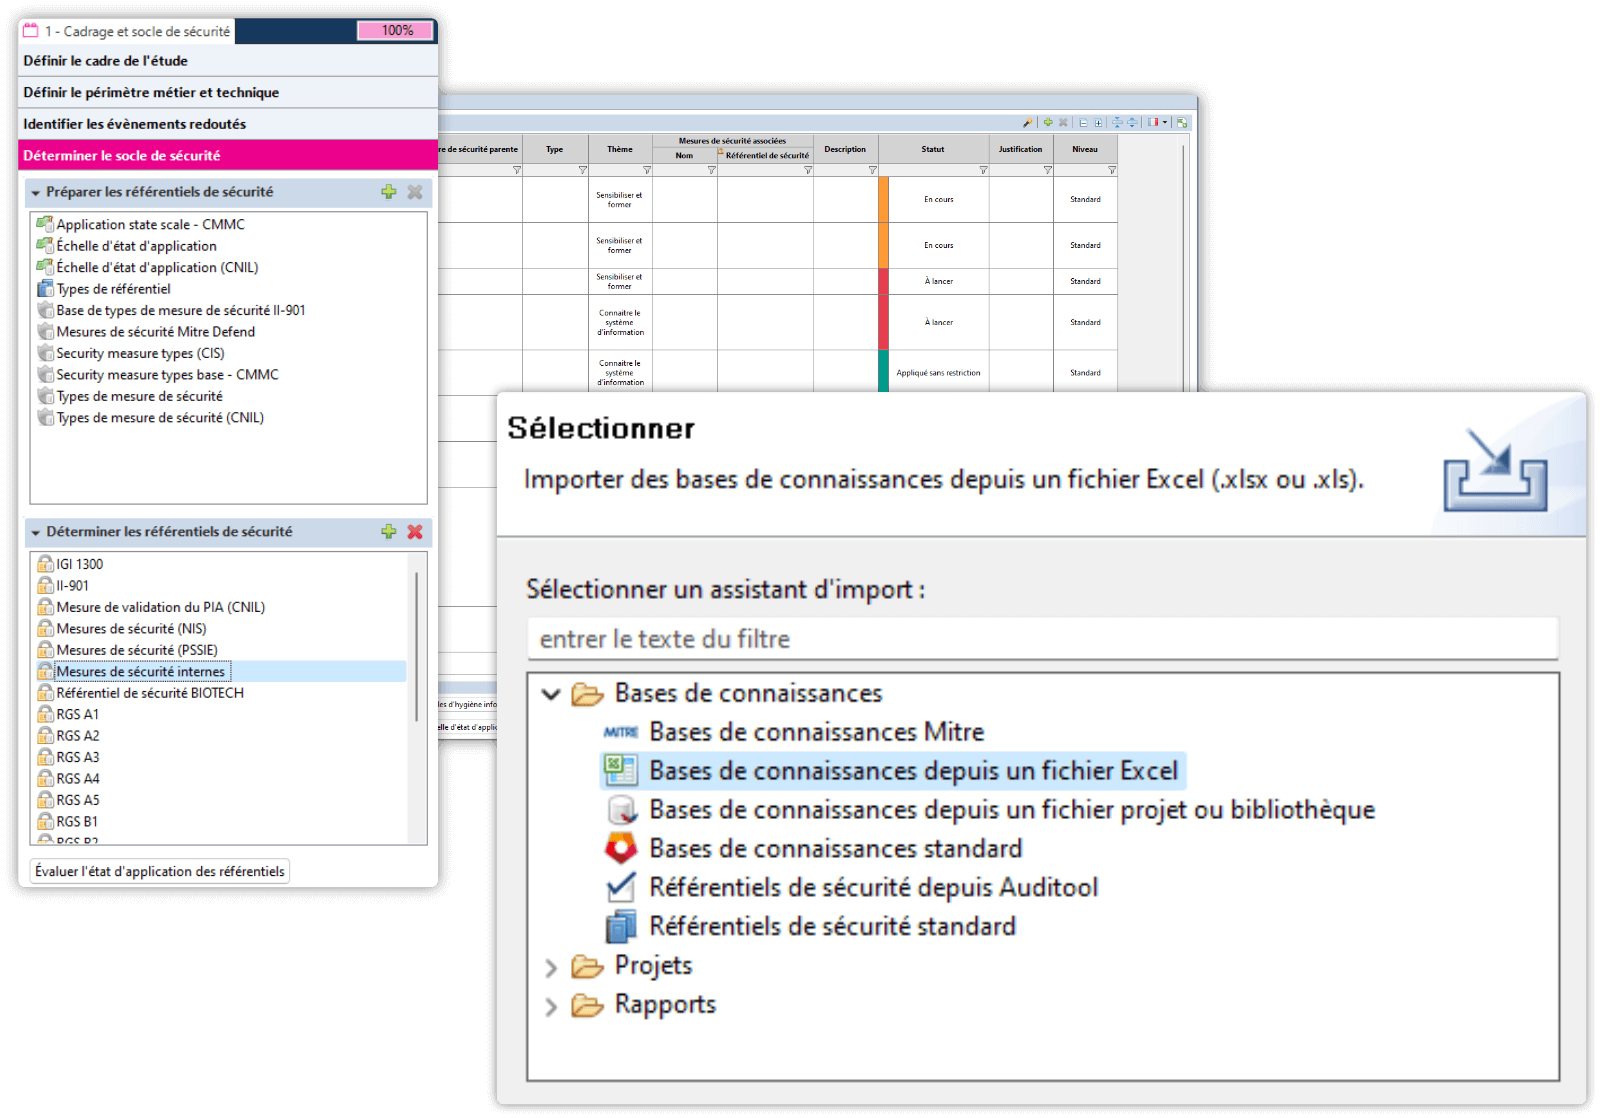Image resolution: width=1600 pixels, height=1118 pixels.
Task: Add a referential in Préparer les référentiels section
Action: coord(389,192)
